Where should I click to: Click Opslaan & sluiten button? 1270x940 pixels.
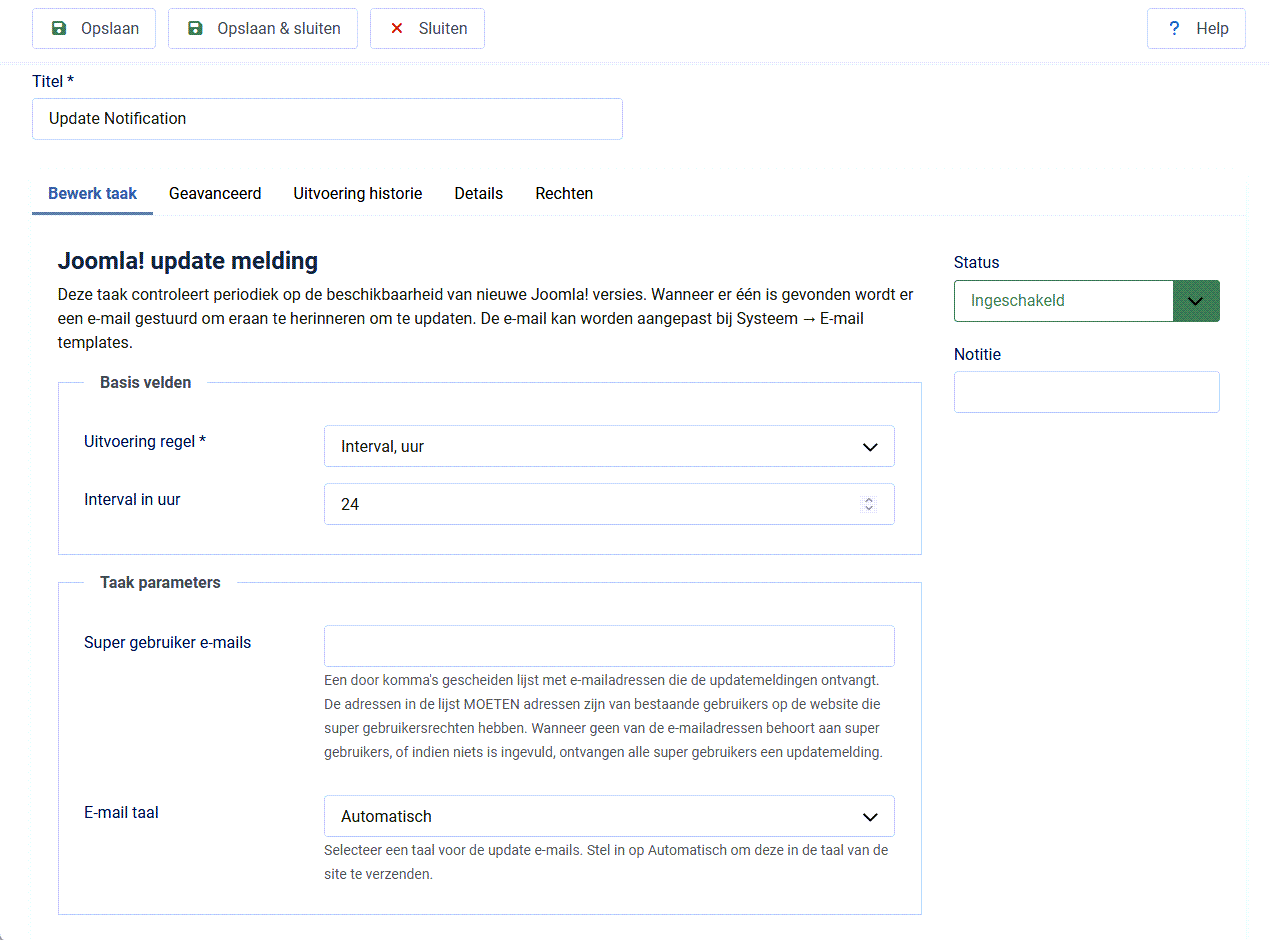click(264, 28)
